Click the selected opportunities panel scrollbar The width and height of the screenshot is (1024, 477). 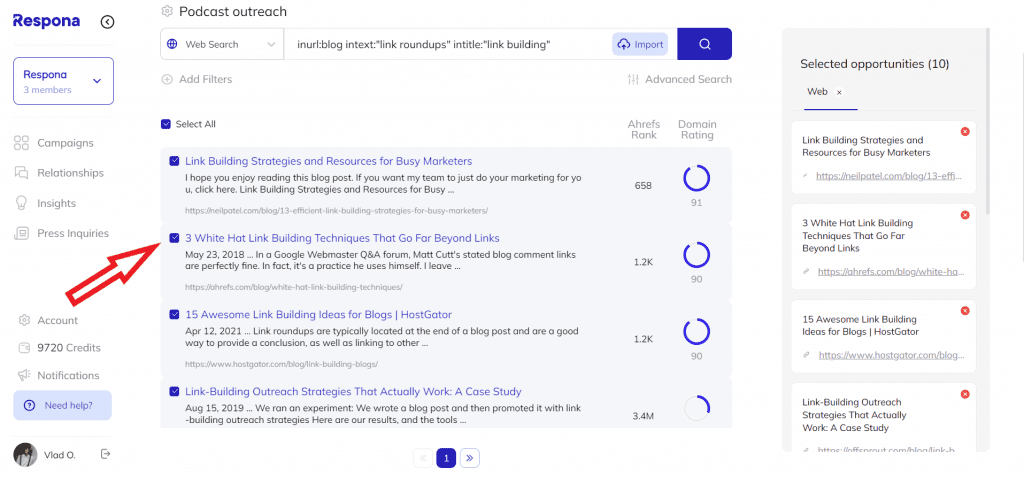pos(987,121)
